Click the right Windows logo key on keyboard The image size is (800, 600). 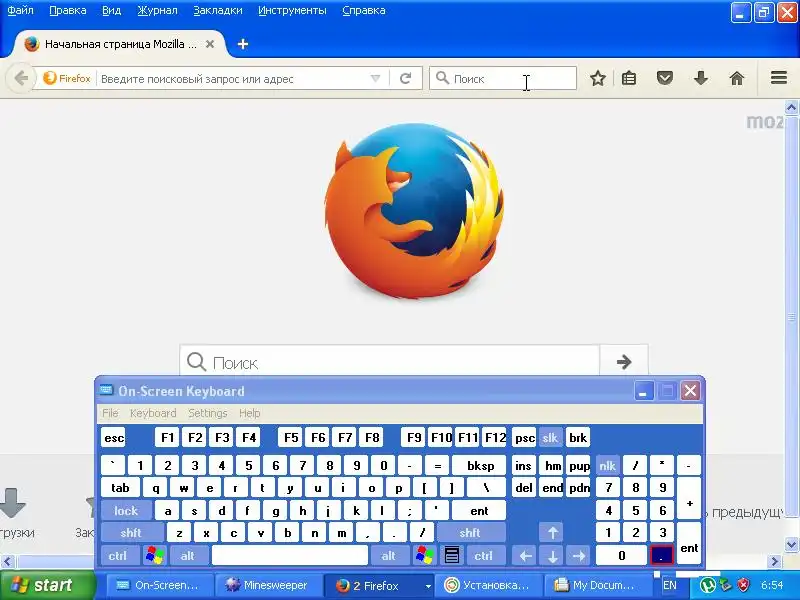point(424,555)
